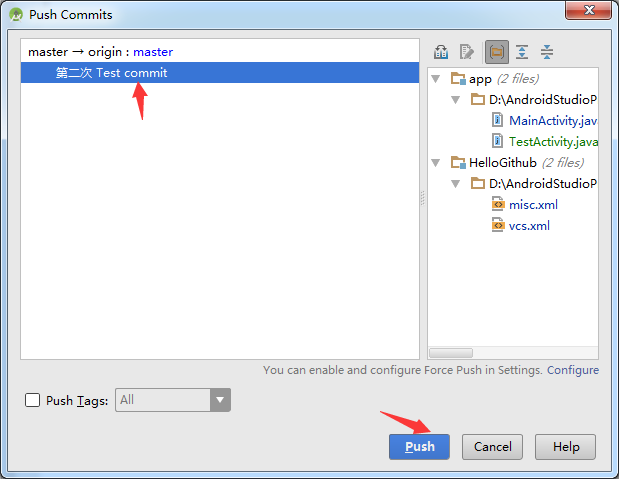Close the Push Commits dialog

pos(588,10)
